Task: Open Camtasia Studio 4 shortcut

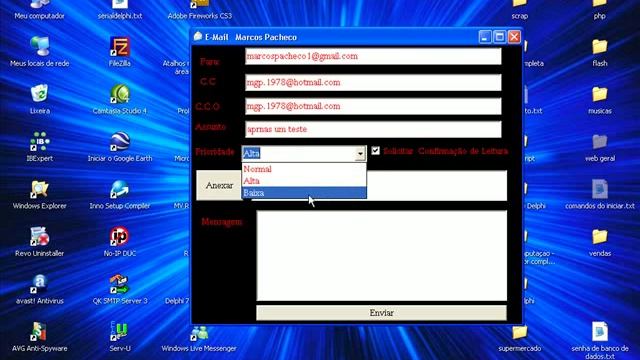Action: coord(120,99)
